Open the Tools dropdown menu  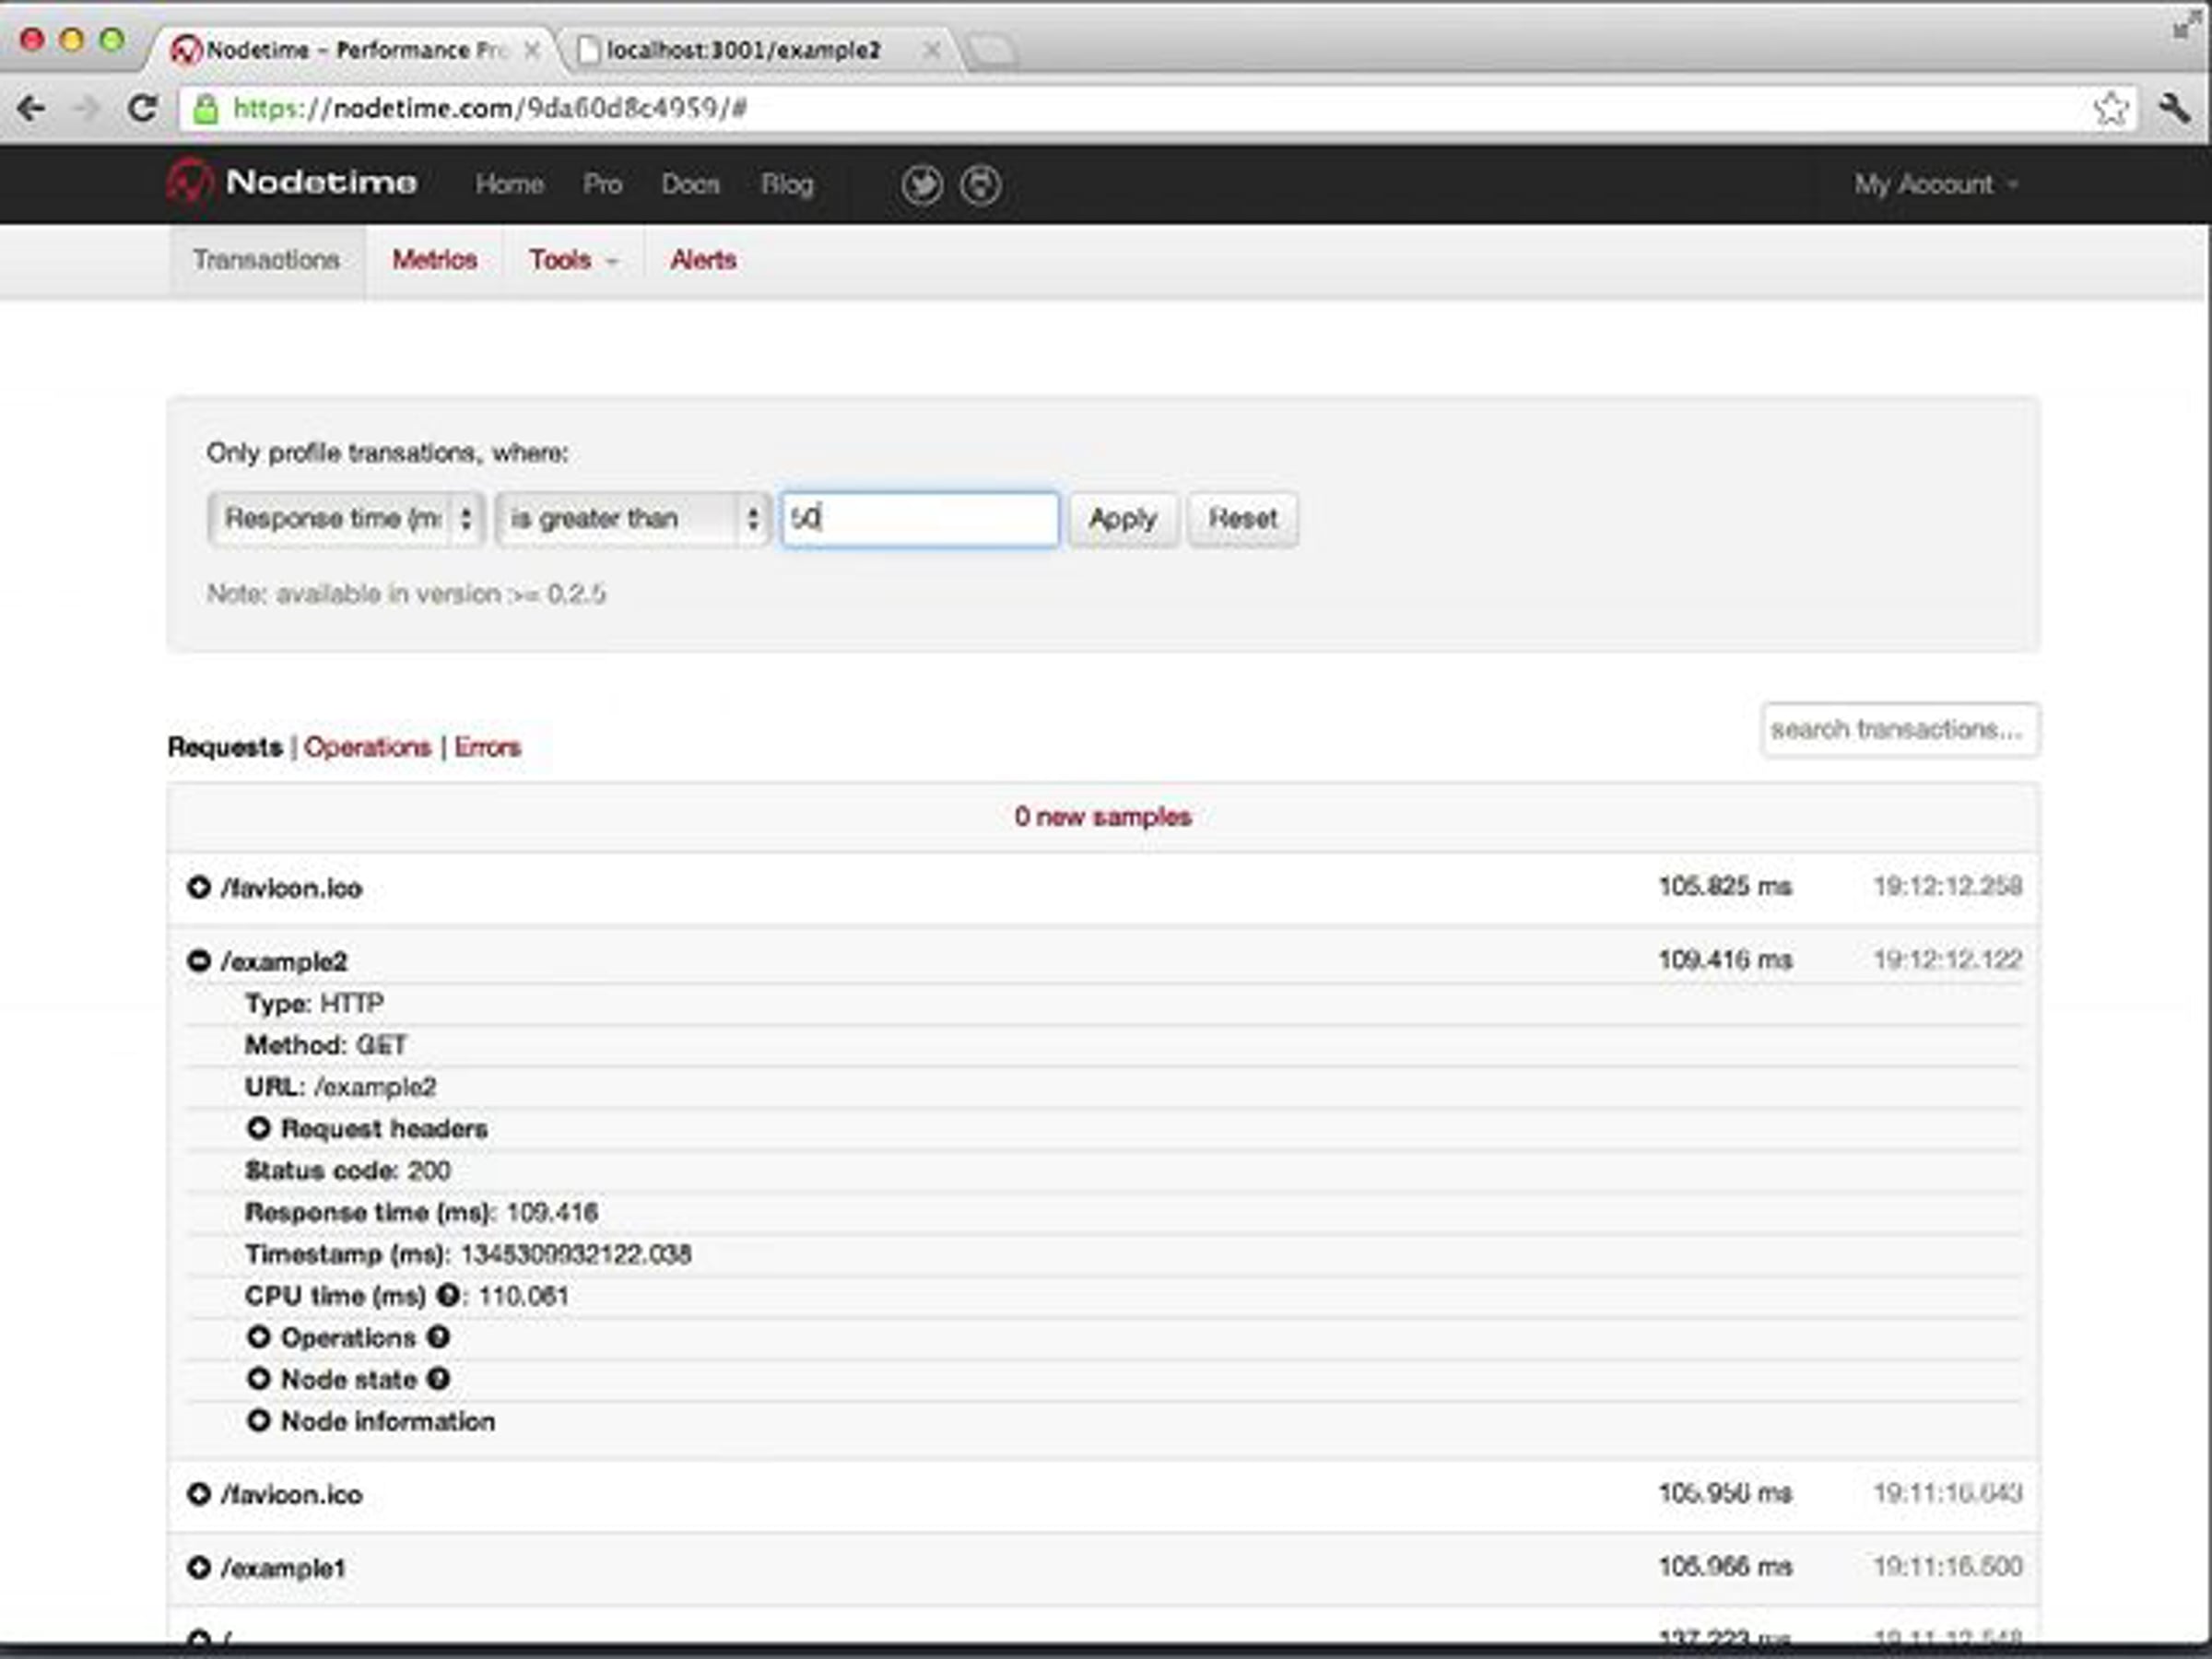point(573,260)
